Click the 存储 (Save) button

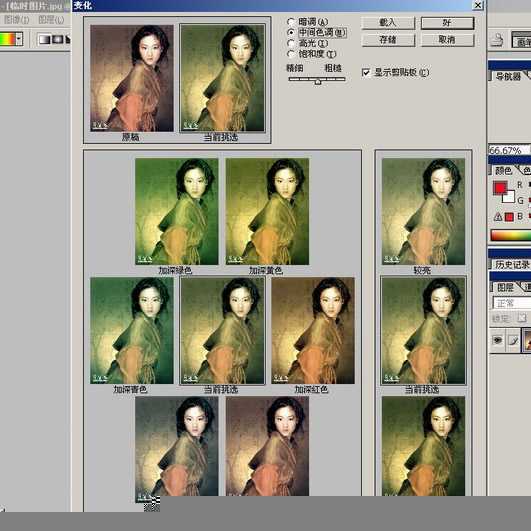click(x=388, y=40)
